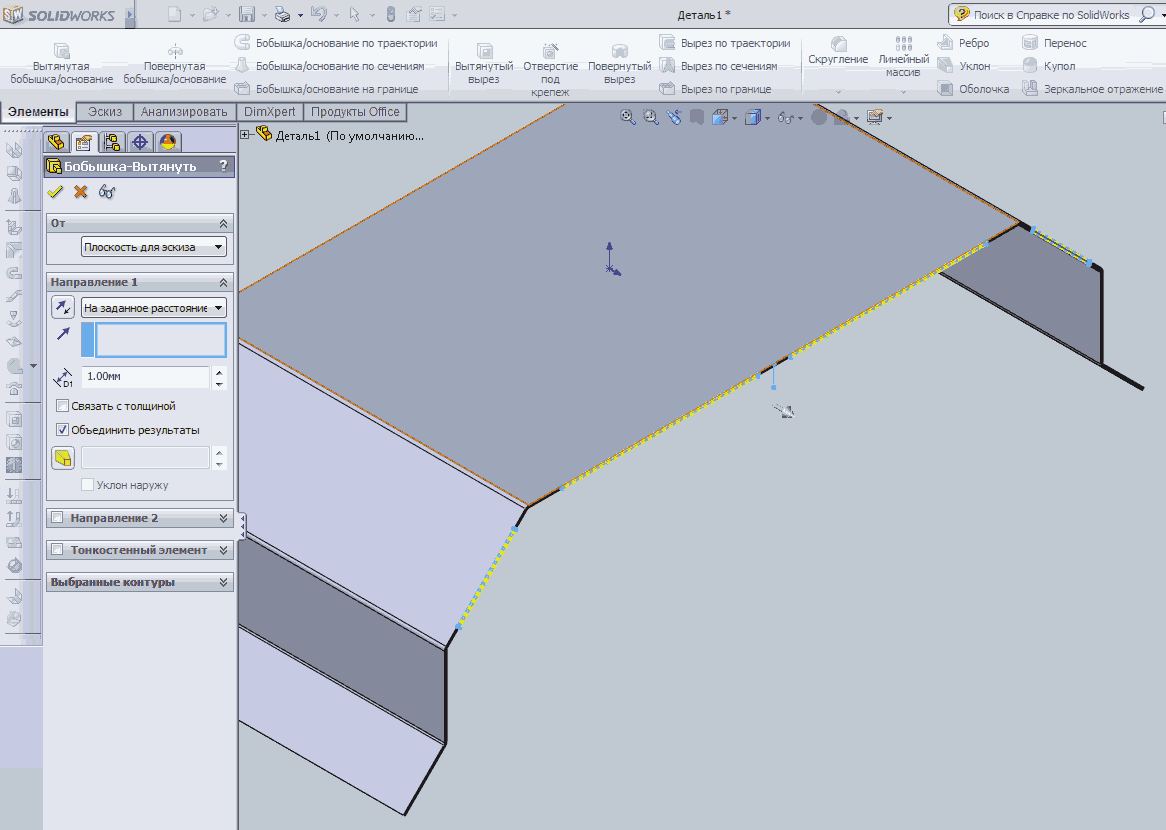Open the Print dropdown arrow

pos(300,15)
